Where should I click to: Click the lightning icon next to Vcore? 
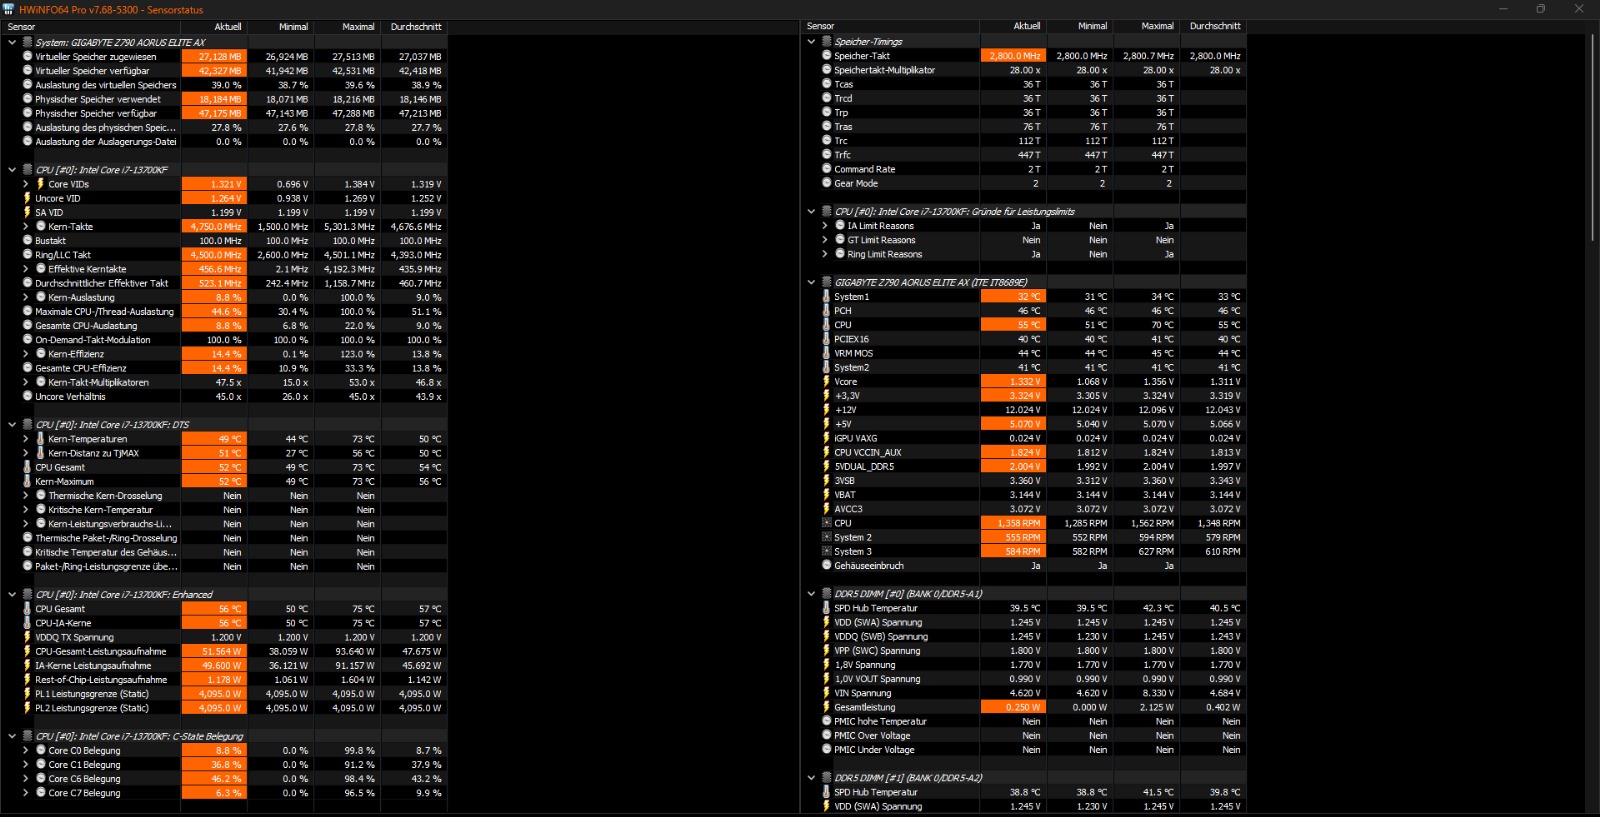coord(827,381)
